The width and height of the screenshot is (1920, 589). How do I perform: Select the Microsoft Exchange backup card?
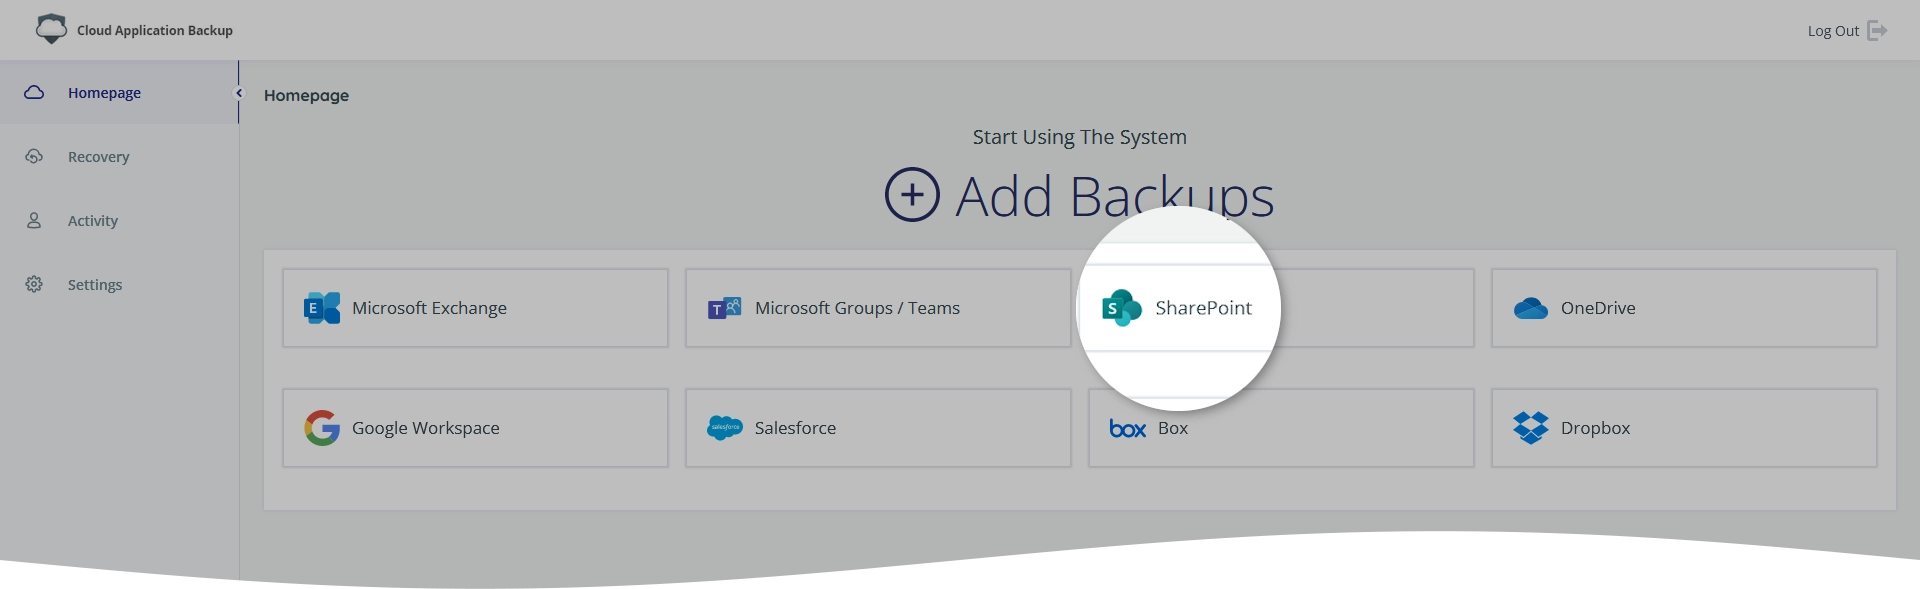click(x=475, y=308)
